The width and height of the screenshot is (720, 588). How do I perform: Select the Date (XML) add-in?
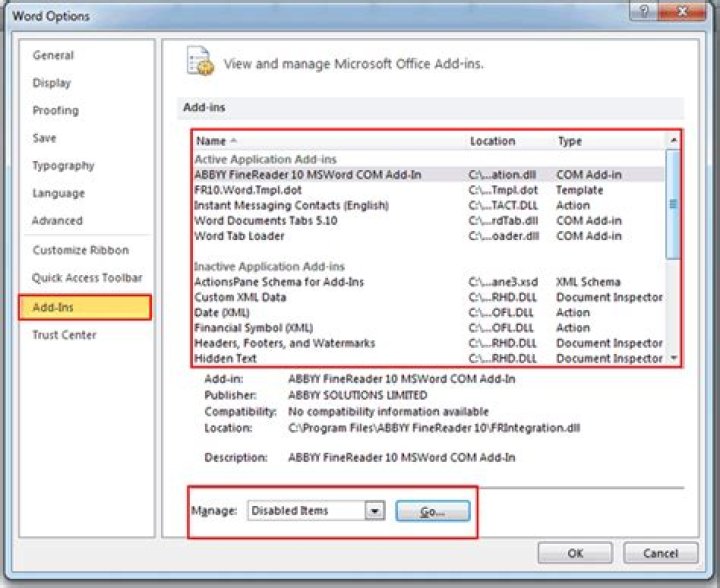point(428,313)
